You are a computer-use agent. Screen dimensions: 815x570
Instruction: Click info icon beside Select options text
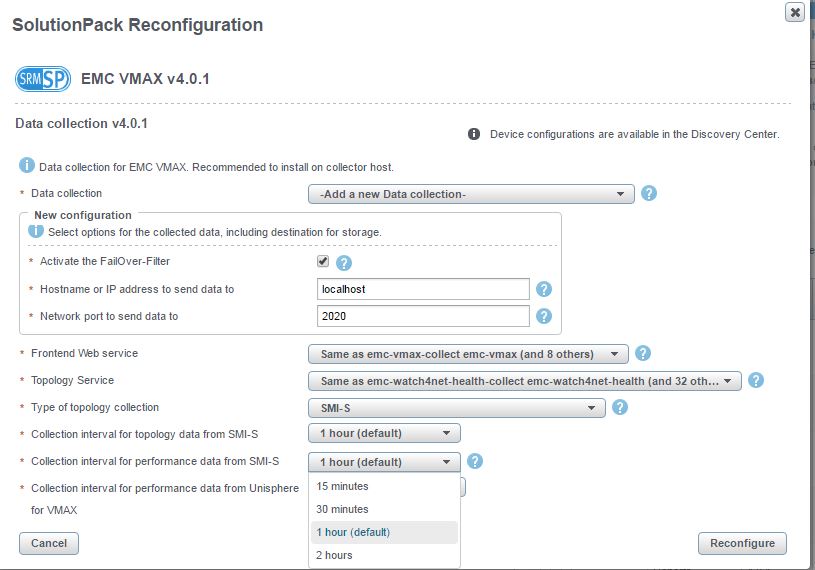click(35, 231)
